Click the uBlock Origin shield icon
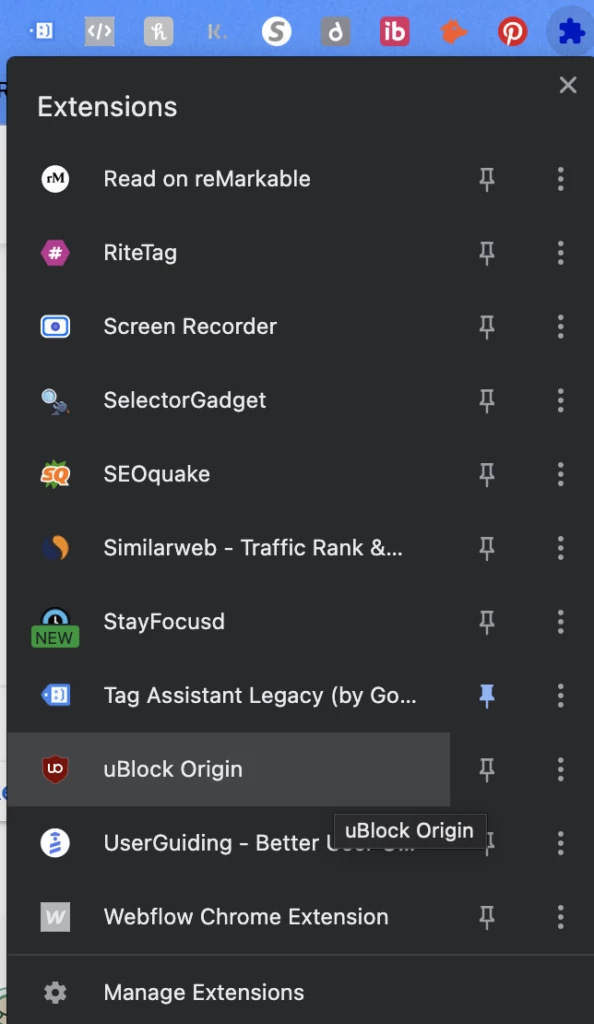594x1024 pixels. [x=55, y=769]
